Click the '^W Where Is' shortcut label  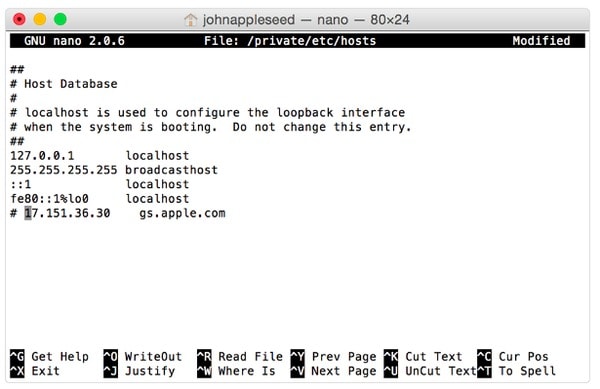coord(236,371)
